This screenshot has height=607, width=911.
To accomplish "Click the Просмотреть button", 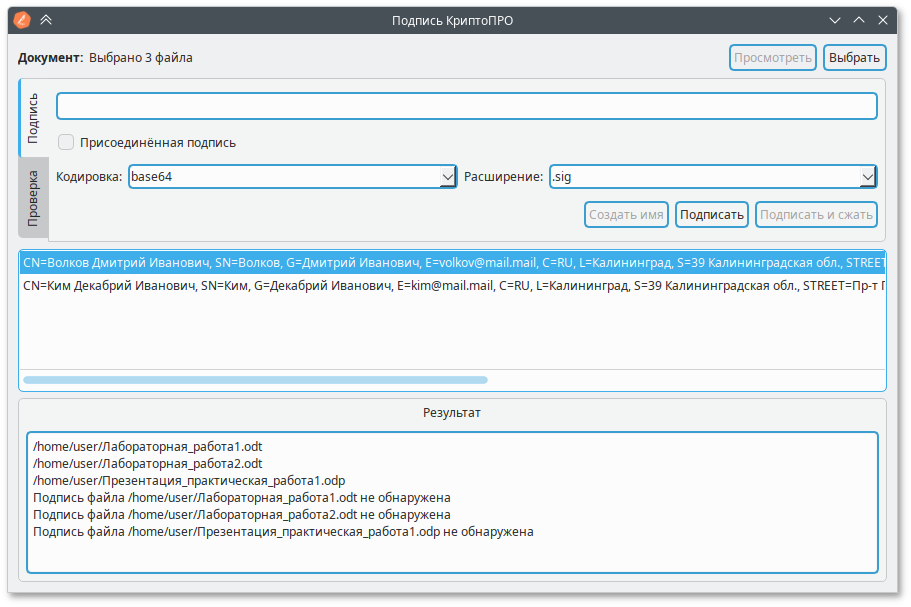I will click(772, 58).
